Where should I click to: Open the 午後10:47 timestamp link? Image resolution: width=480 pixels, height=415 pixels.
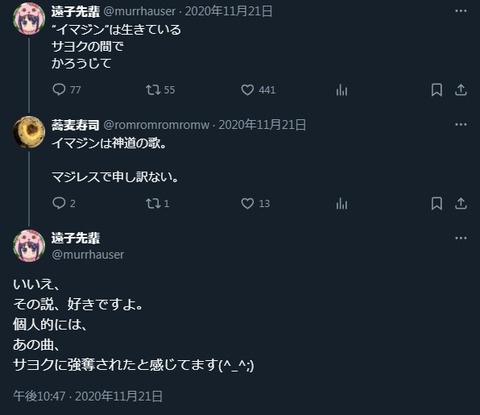39,396
